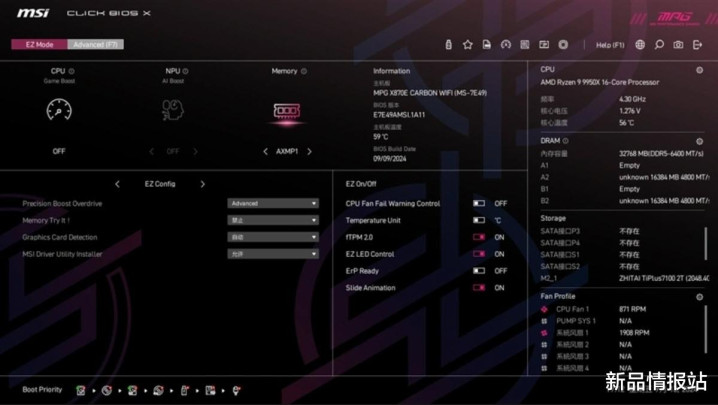This screenshot has width=718, height=405.
Task: Select PUMP SYS 1 fan row
Action: [620, 321]
